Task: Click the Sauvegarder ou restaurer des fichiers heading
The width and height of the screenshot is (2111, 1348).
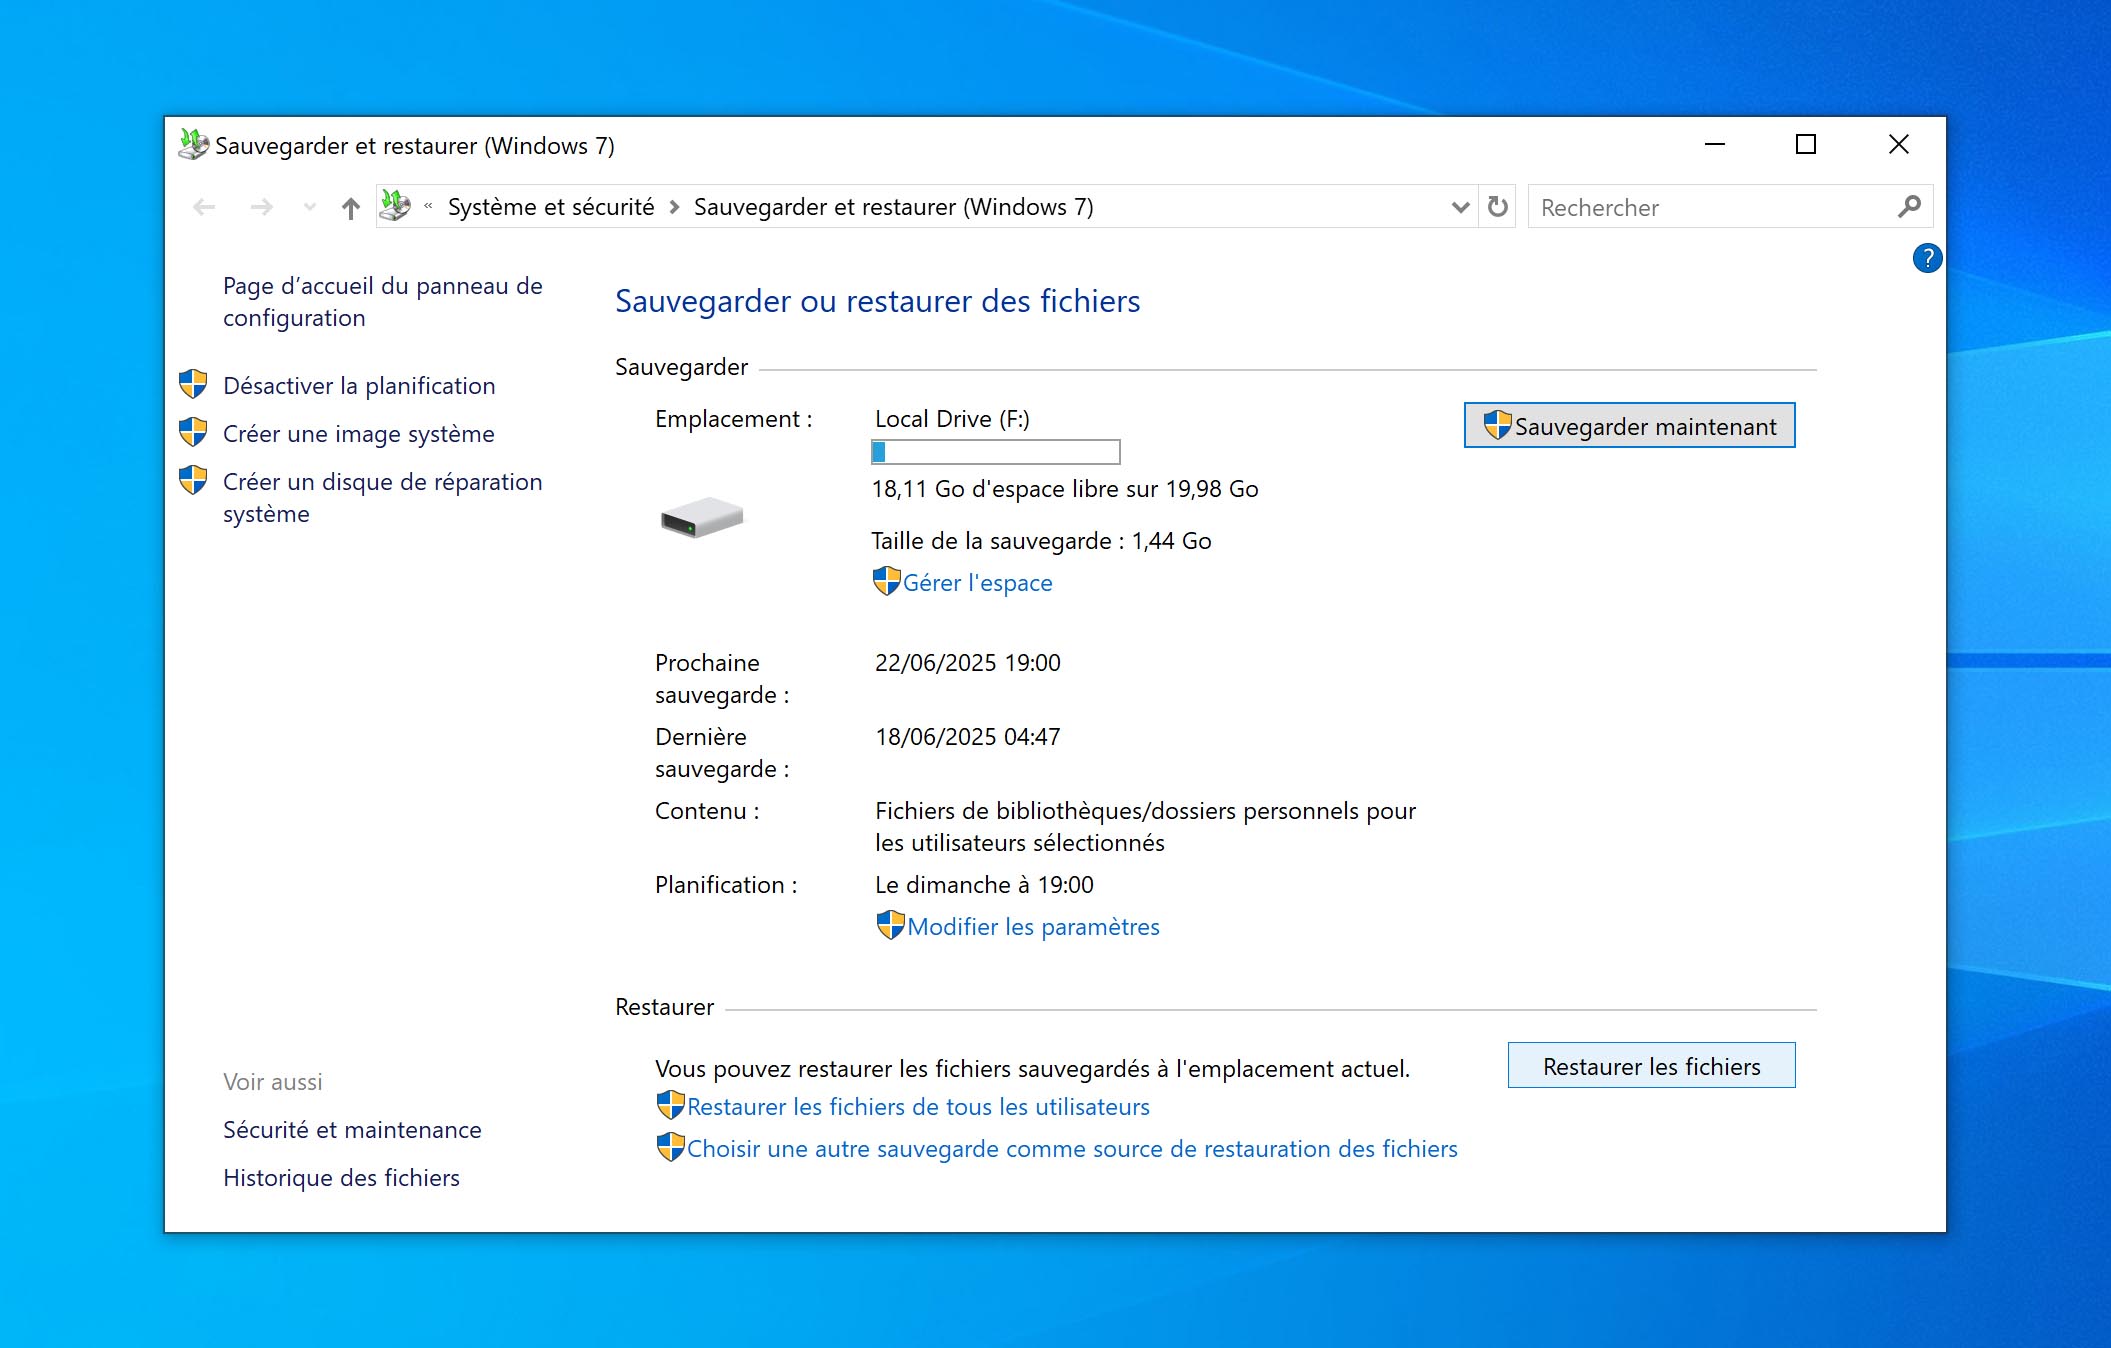Action: tap(877, 301)
